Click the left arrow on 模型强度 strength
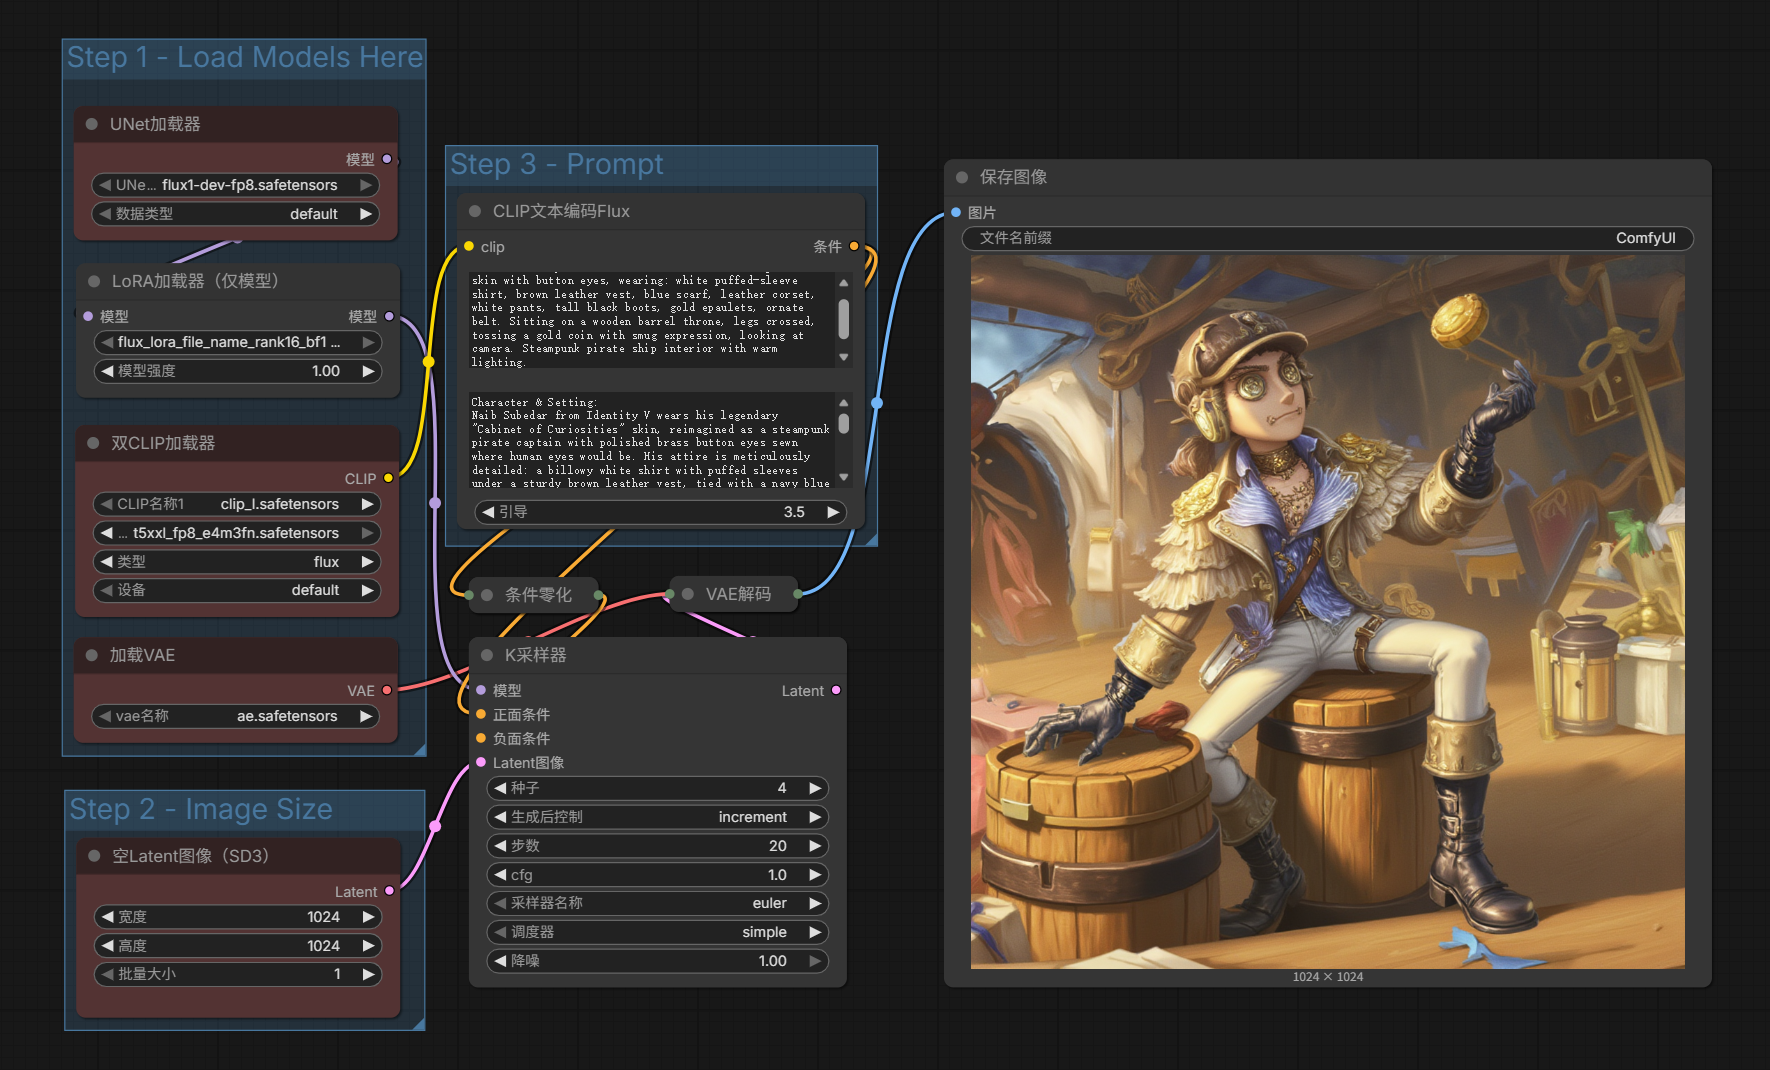This screenshot has height=1070, width=1770. click(107, 371)
